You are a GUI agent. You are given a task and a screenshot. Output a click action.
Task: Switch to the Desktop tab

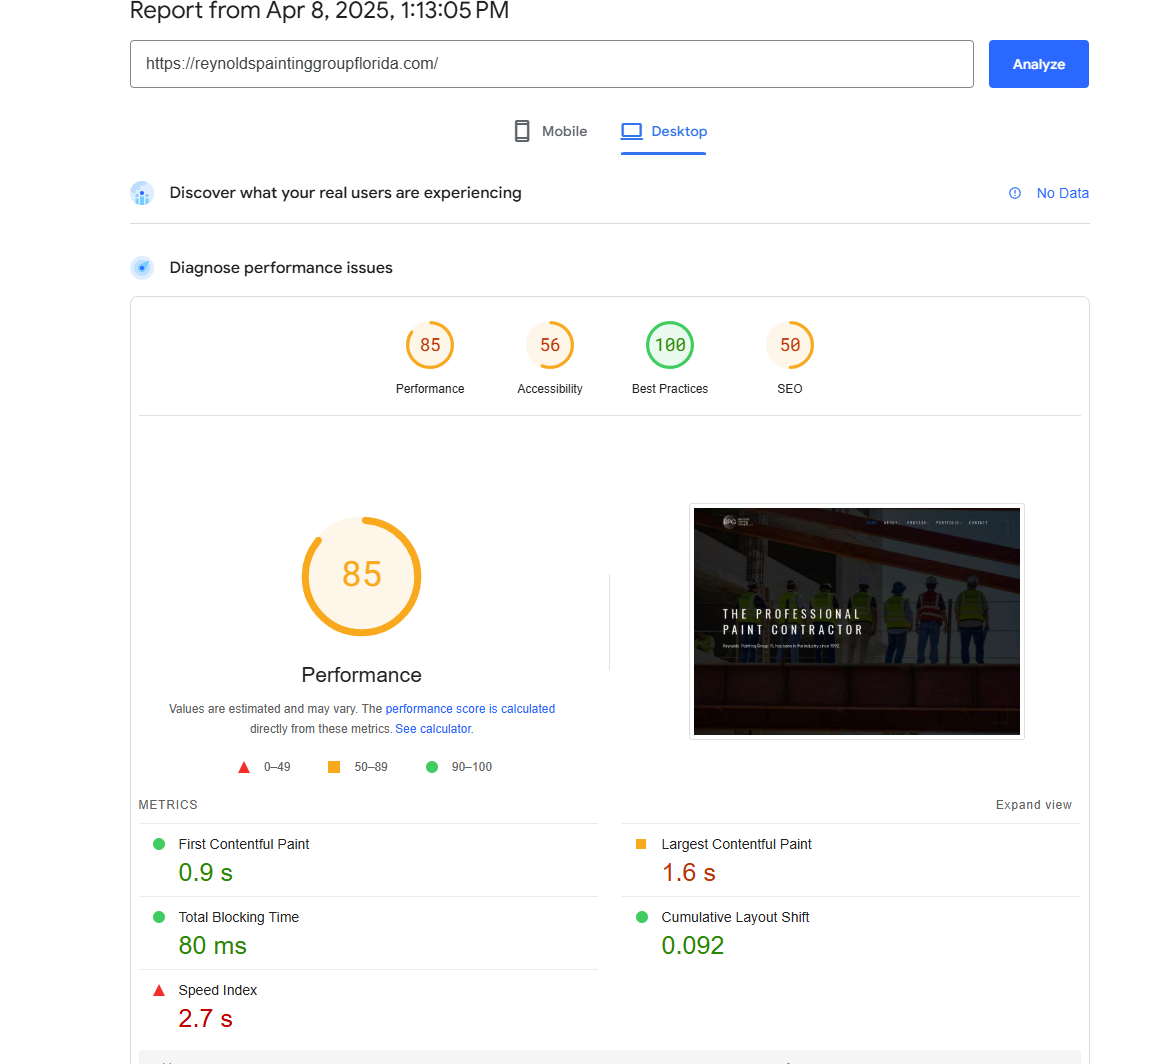click(664, 131)
